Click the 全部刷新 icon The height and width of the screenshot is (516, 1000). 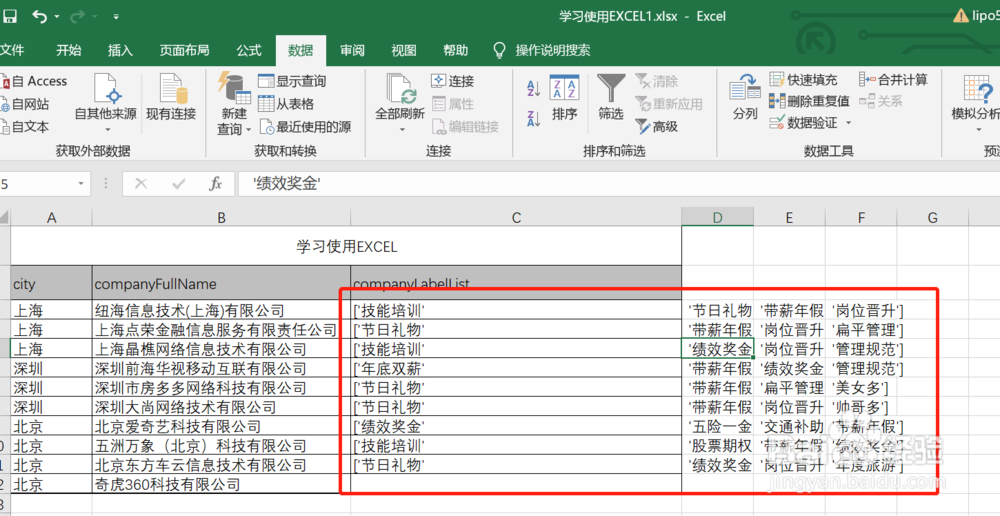click(x=400, y=88)
